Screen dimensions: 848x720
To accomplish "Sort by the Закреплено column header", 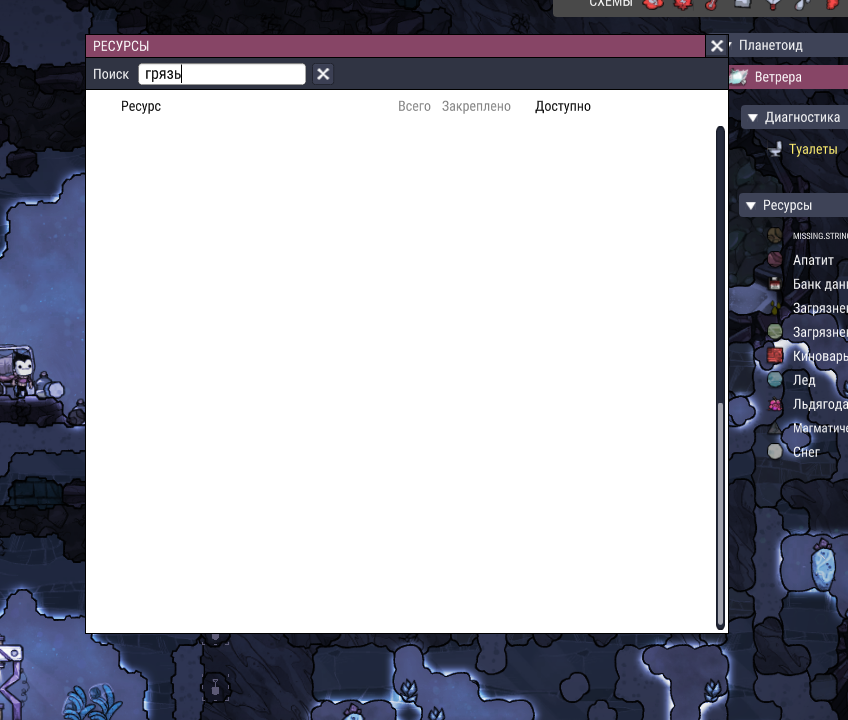I will 476,106.
